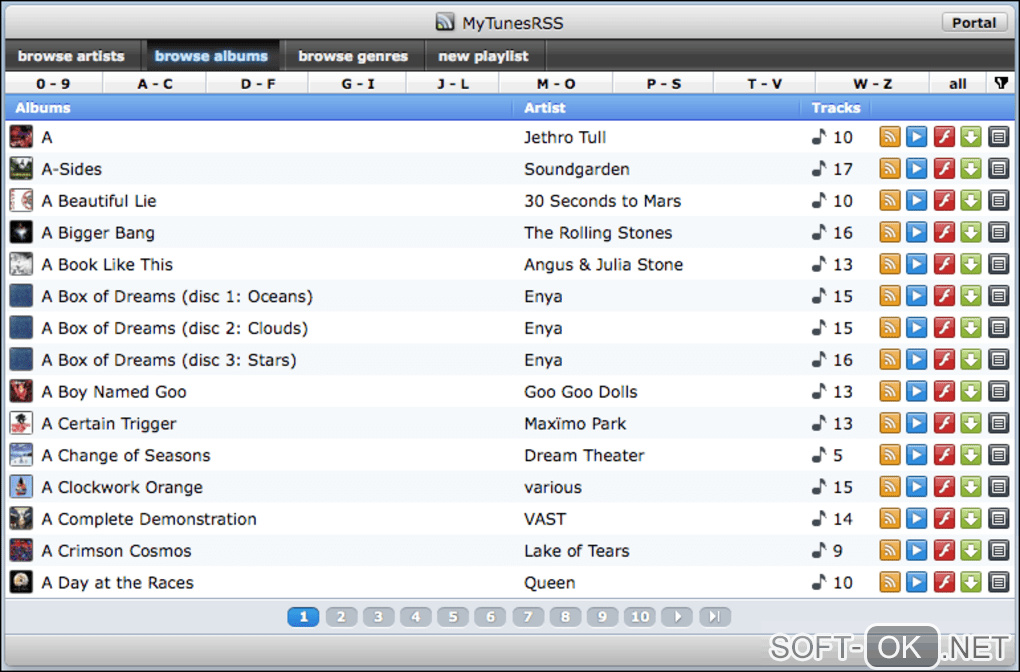Viewport: 1020px width, 672px height.
Task: Download the A Day at the Races album
Action: point(971,582)
